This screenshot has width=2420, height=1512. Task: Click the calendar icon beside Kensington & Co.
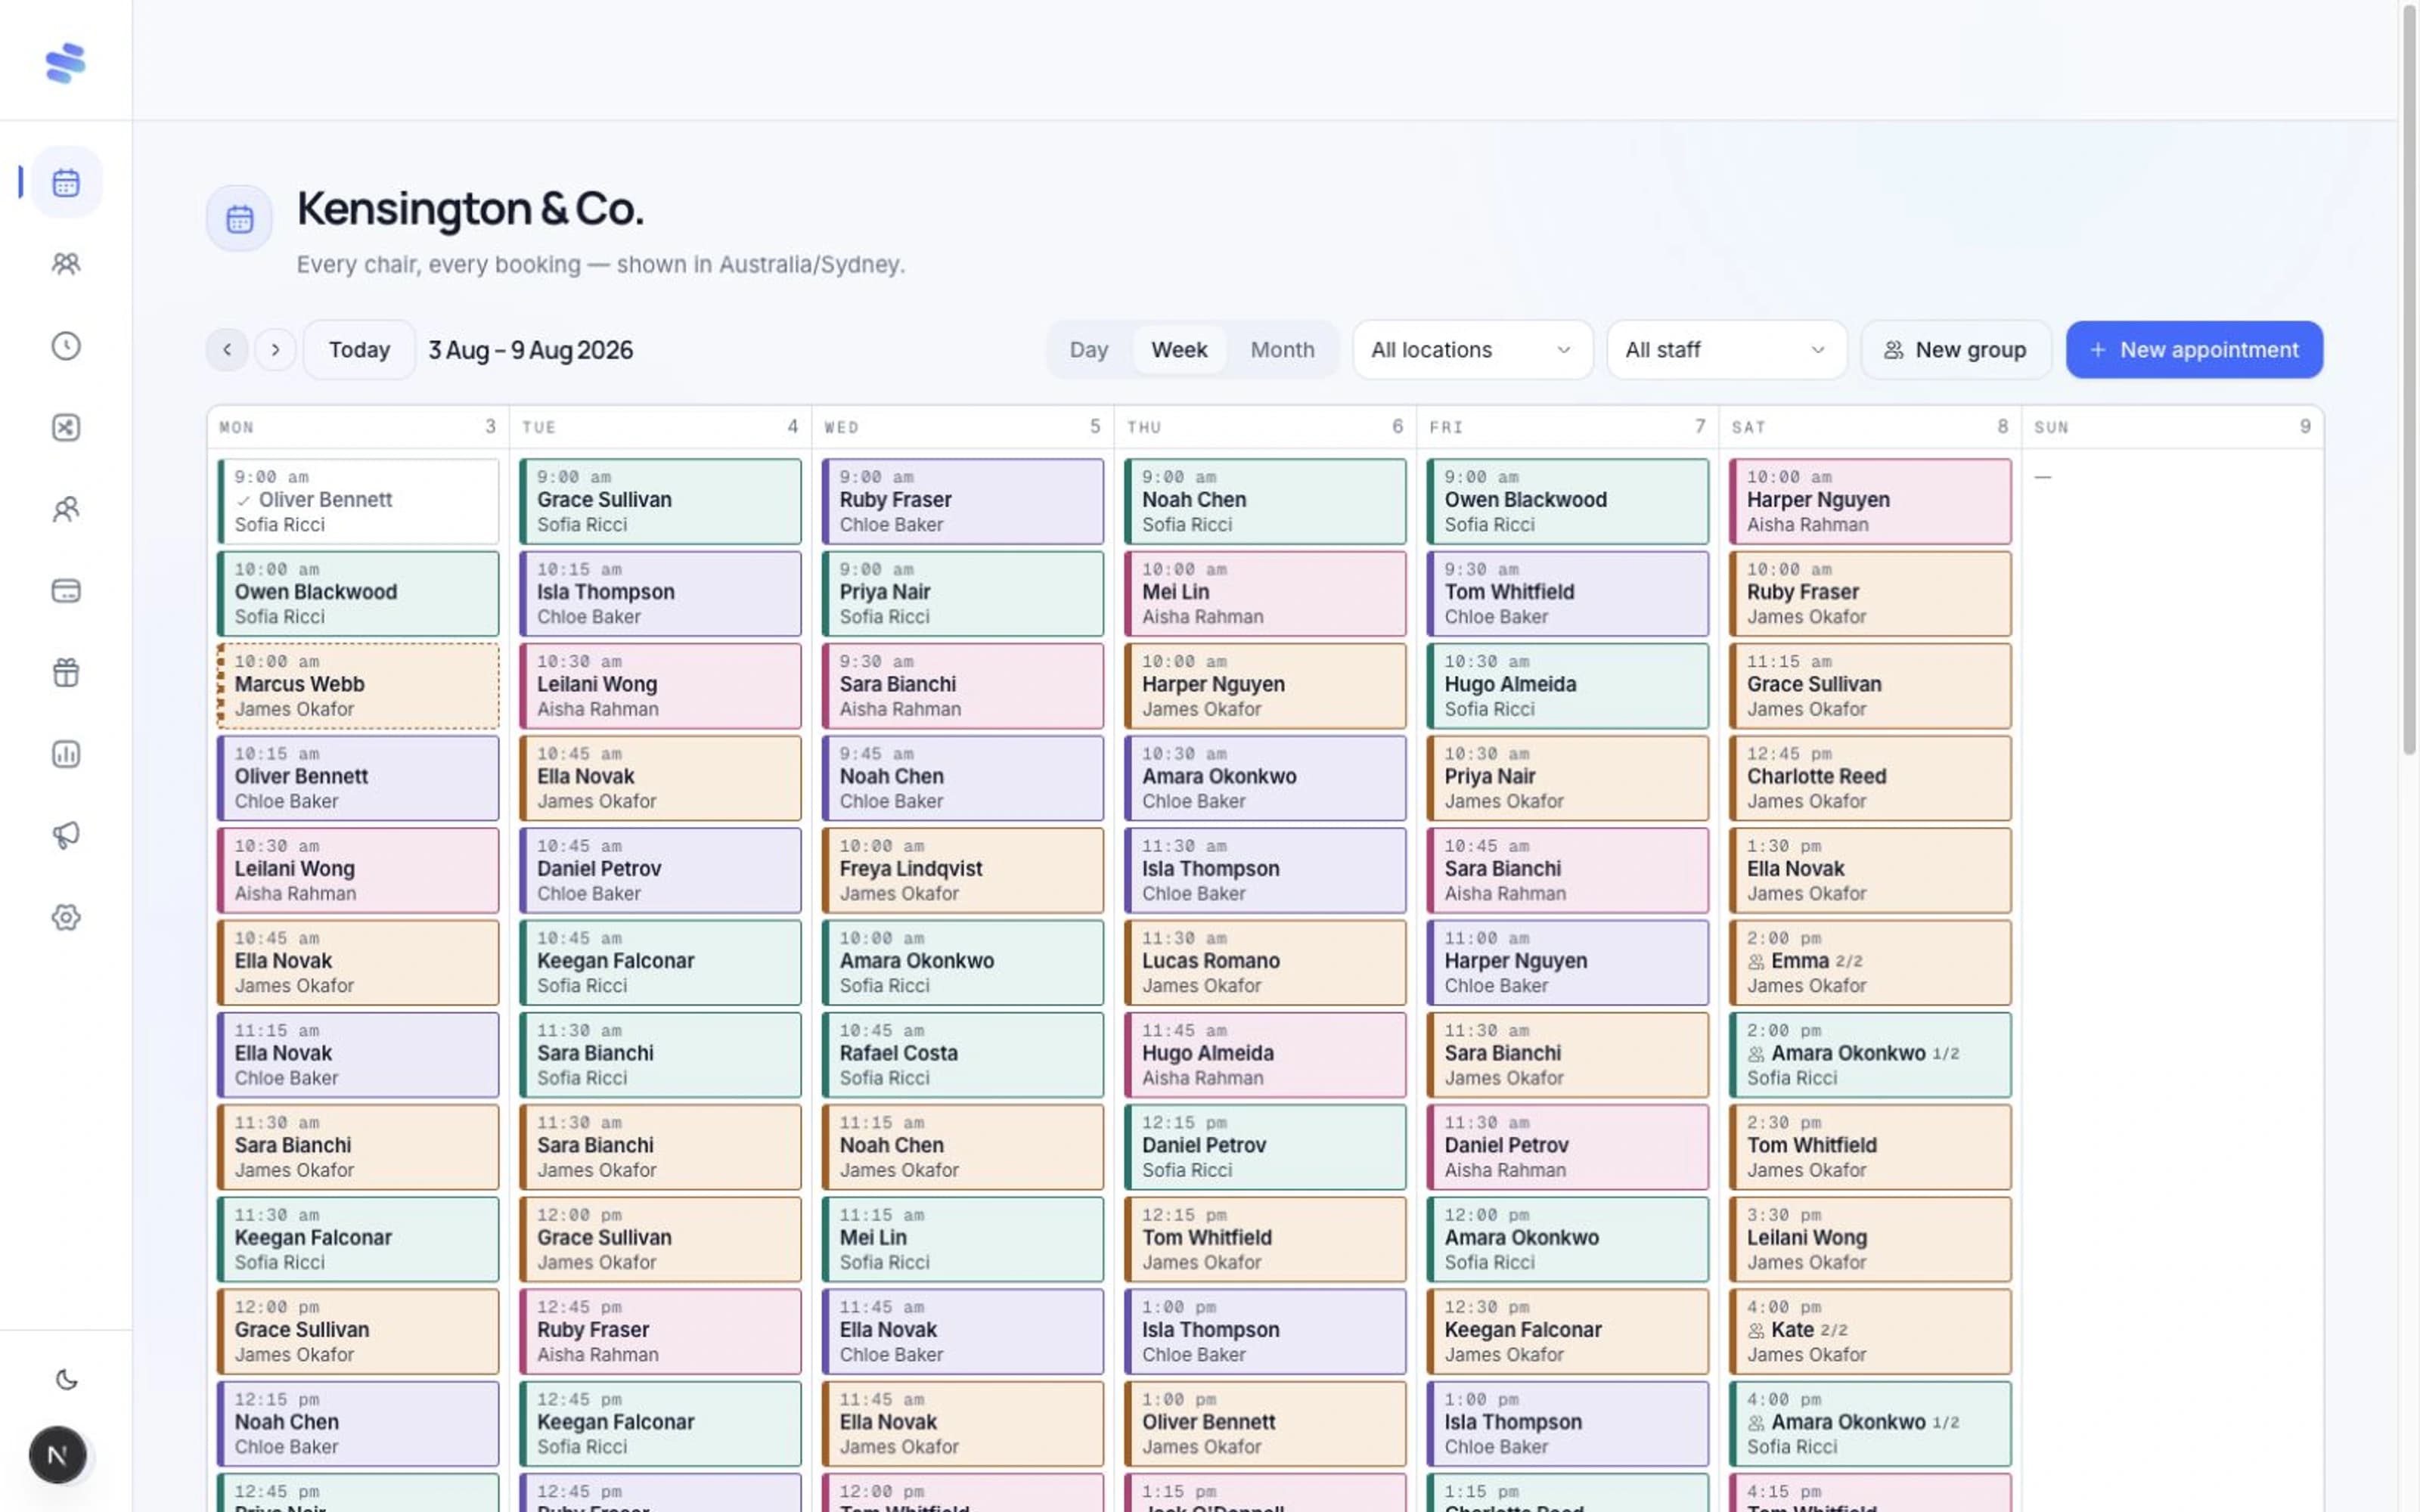240,219
